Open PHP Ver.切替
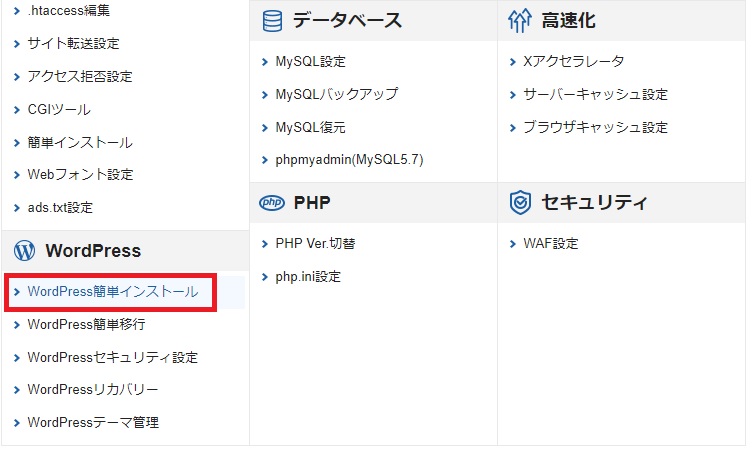753x458 pixels. click(316, 243)
